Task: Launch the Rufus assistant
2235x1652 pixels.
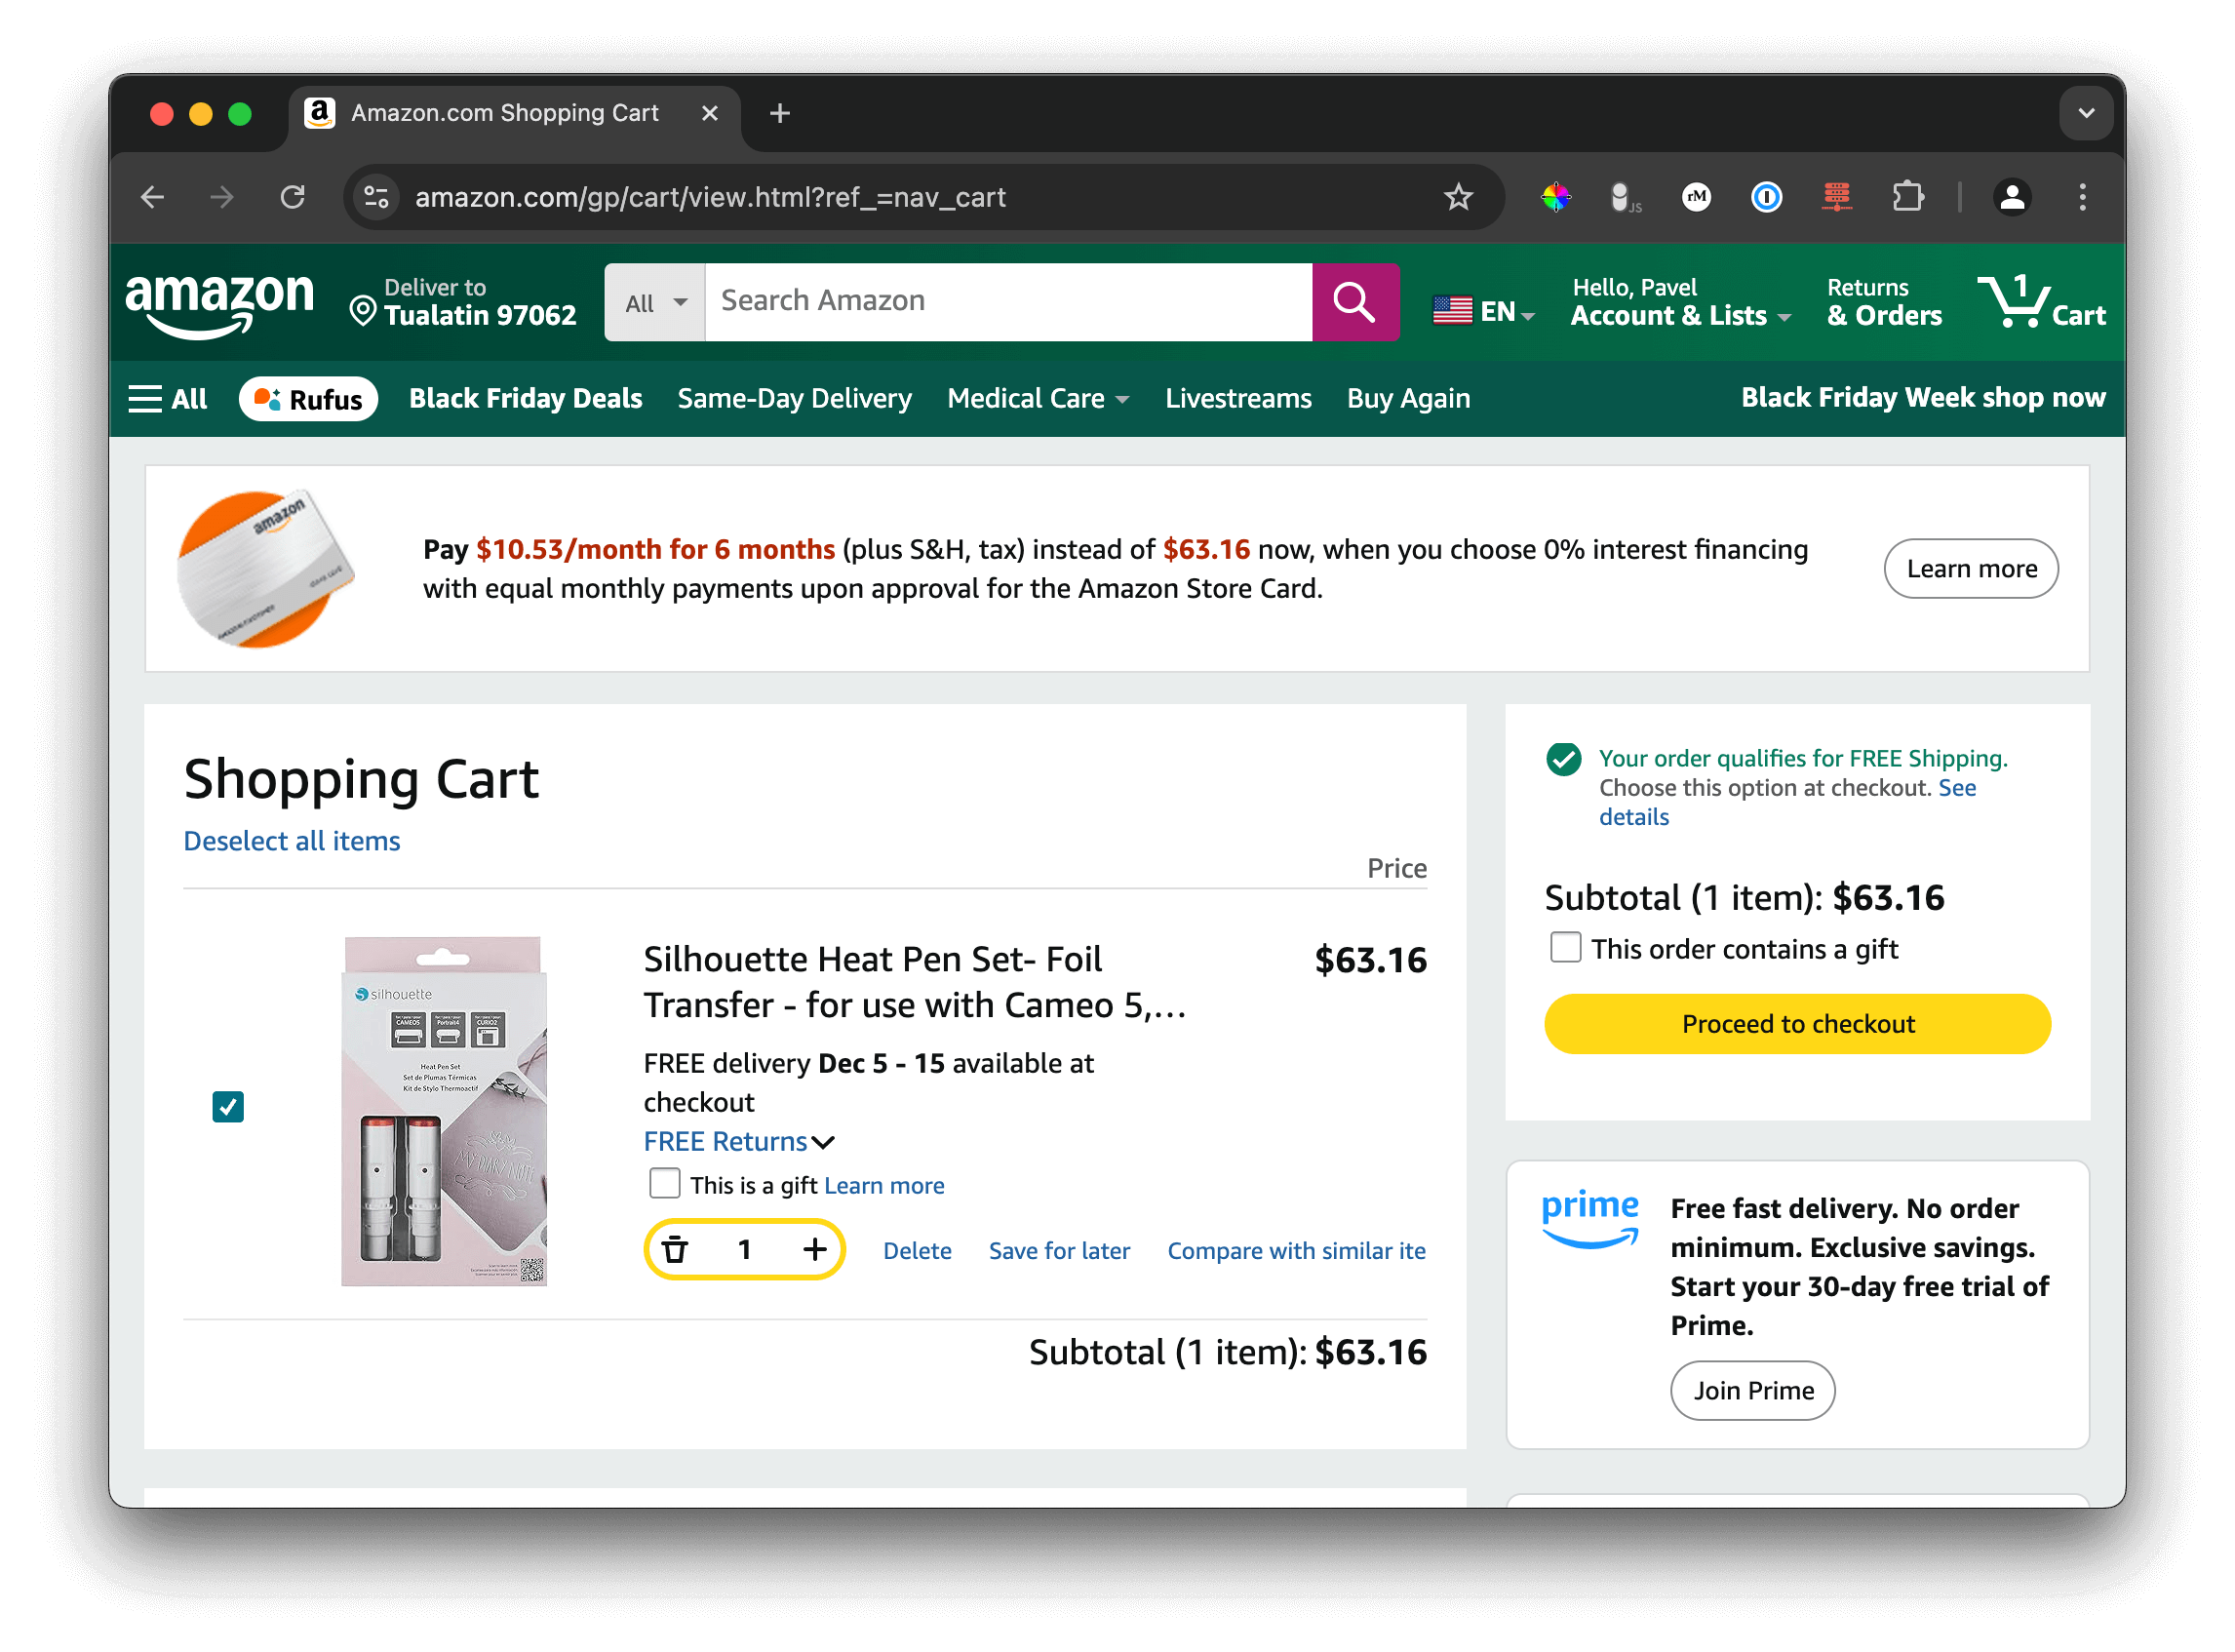Action: 308,399
